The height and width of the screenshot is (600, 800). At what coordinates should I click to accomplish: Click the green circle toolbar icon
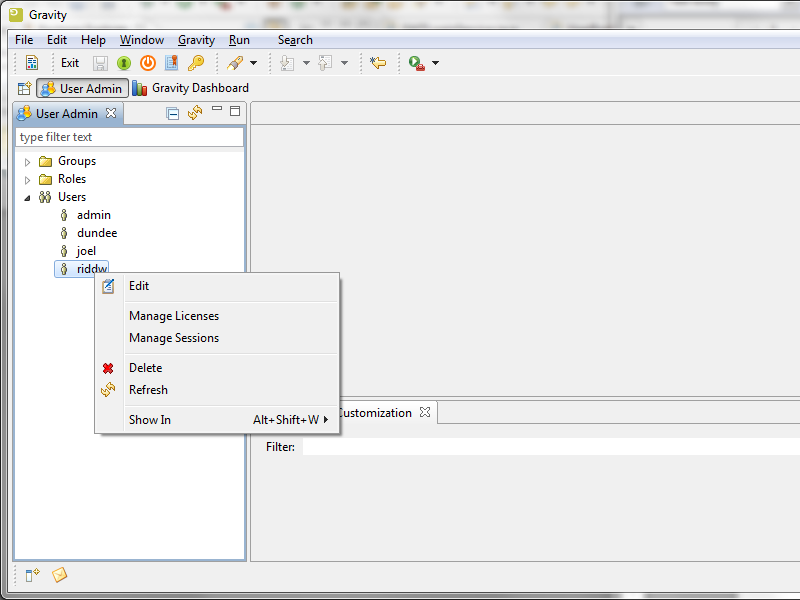pyautogui.click(x=124, y=63)
